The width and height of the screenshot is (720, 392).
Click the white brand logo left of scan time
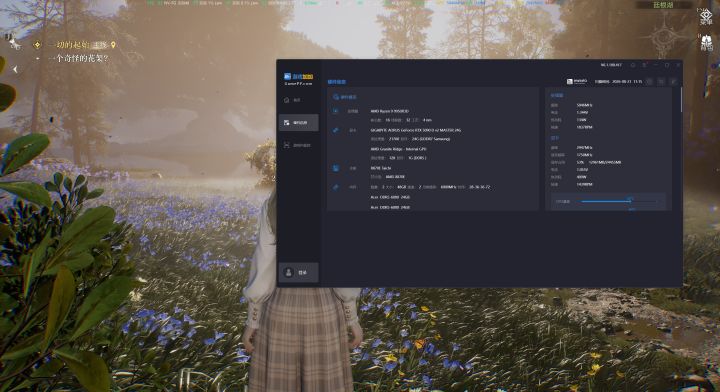coord(577,81)
